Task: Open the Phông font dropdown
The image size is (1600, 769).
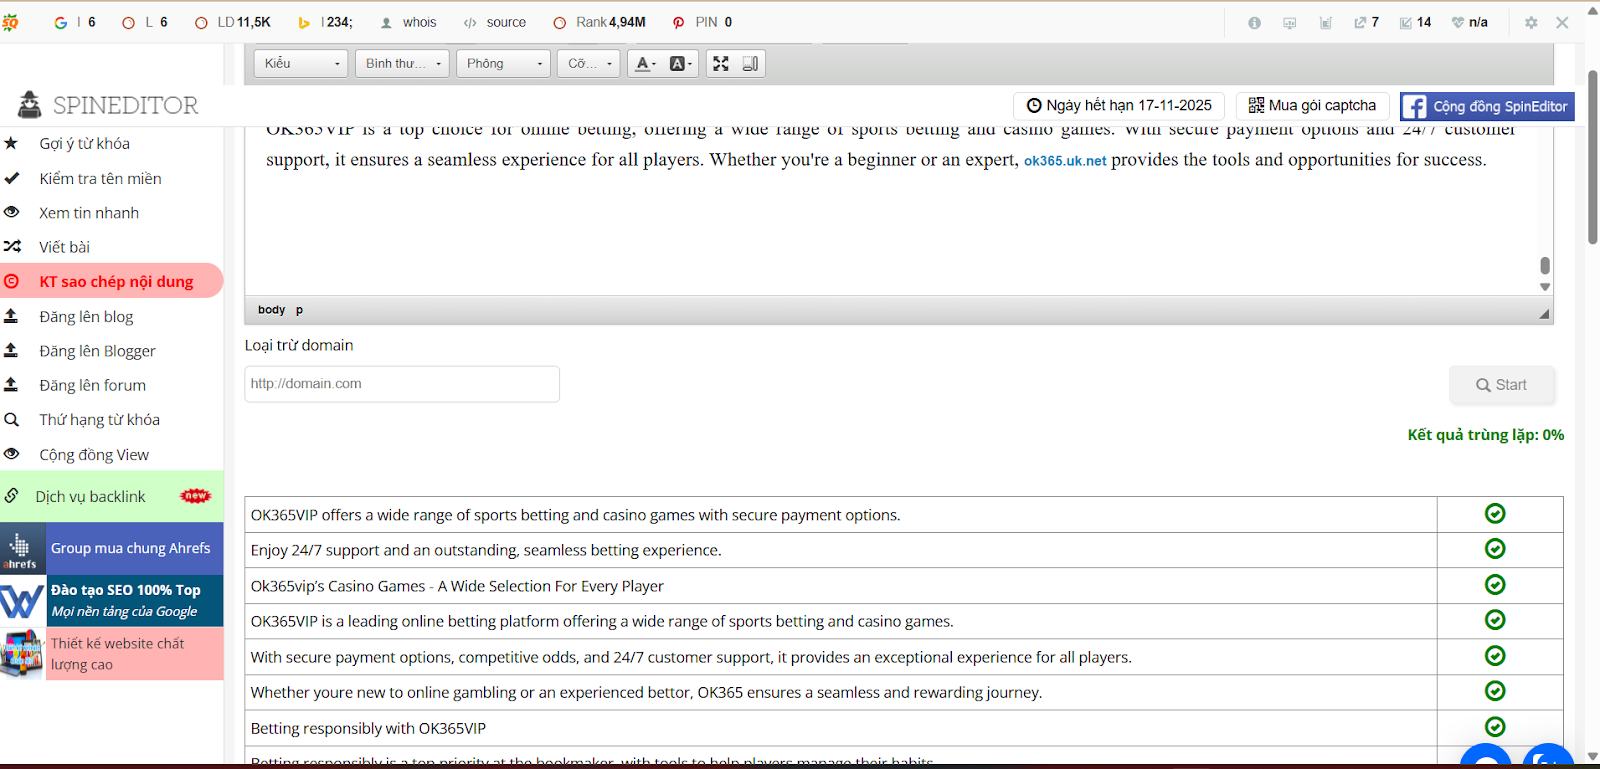Action: (503, 63)
